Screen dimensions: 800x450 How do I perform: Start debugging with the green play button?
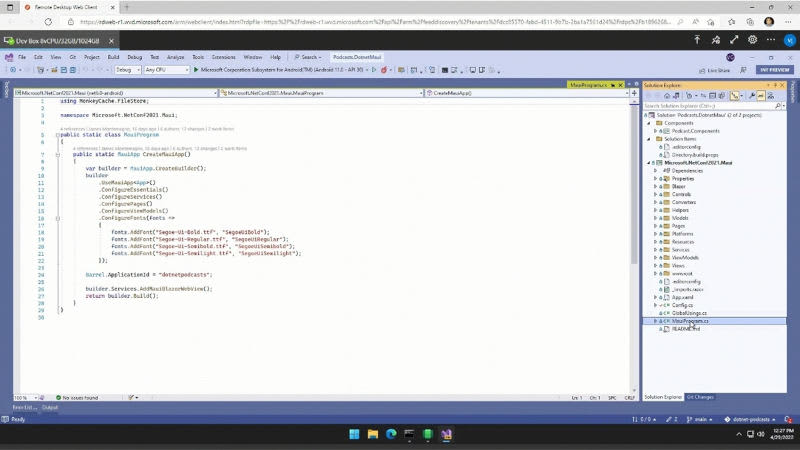tap(196, 70)
